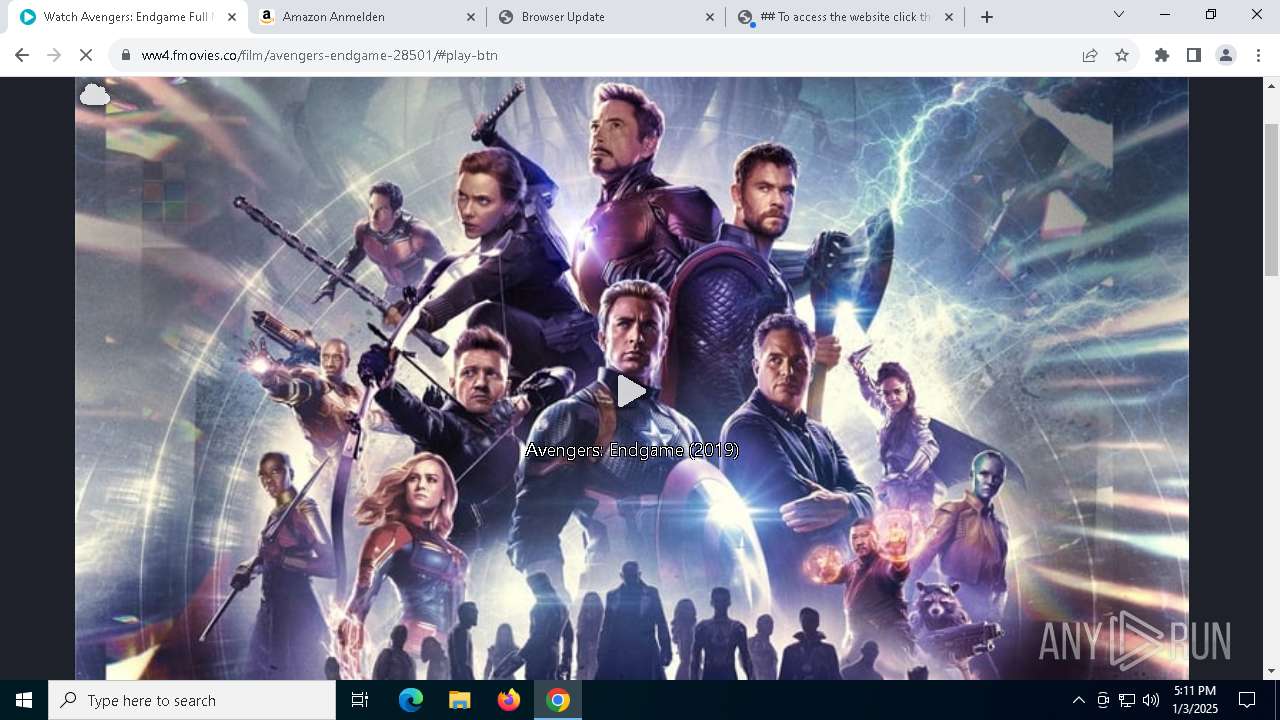Open Task View on taskbar
1280x720 pixels.
pos(360,700)
